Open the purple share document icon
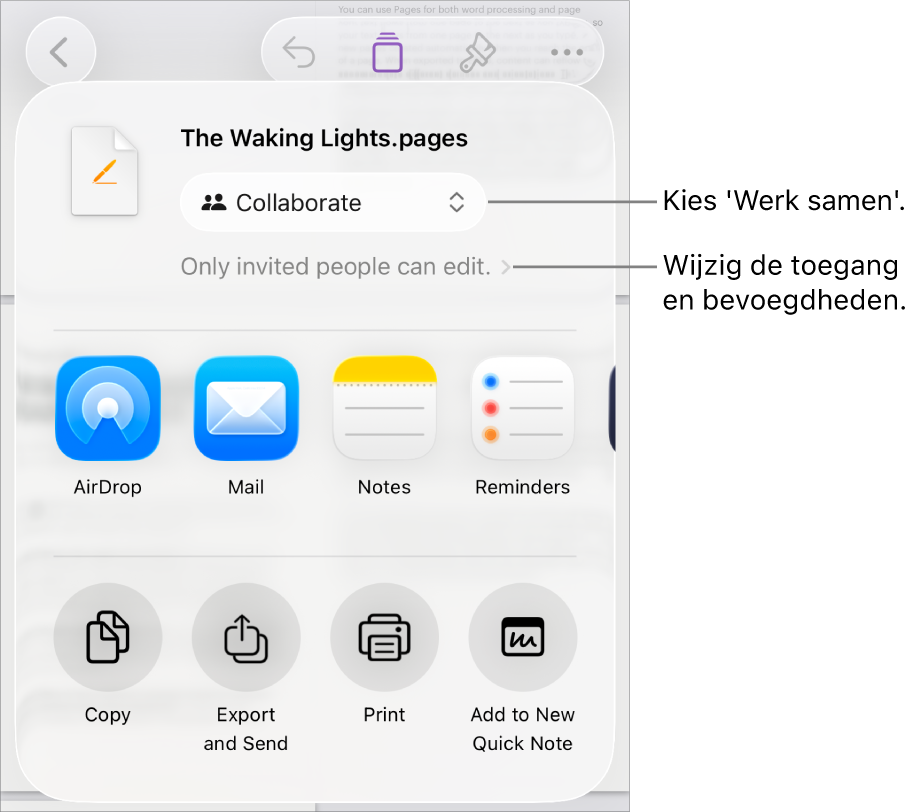Screen dimensions: 916x812 point(388,53)
